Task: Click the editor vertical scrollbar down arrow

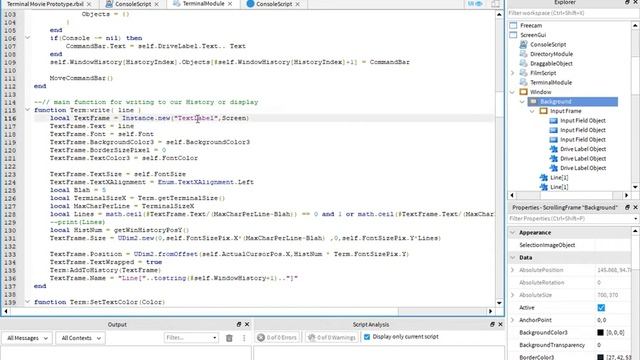Action: 499,303
